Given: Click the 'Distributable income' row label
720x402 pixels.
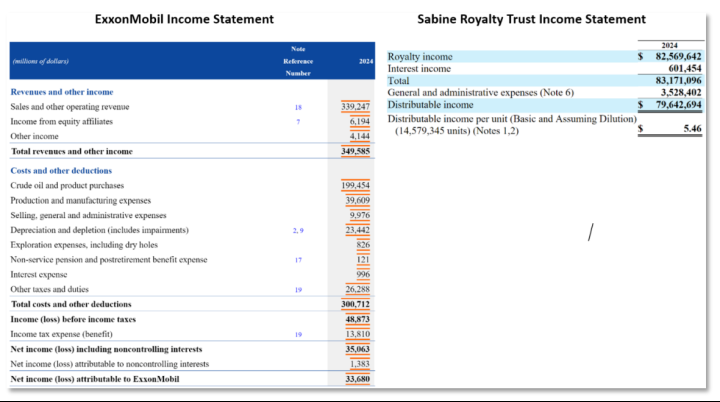Looking at the screenshot, I should tap(430, 105).
